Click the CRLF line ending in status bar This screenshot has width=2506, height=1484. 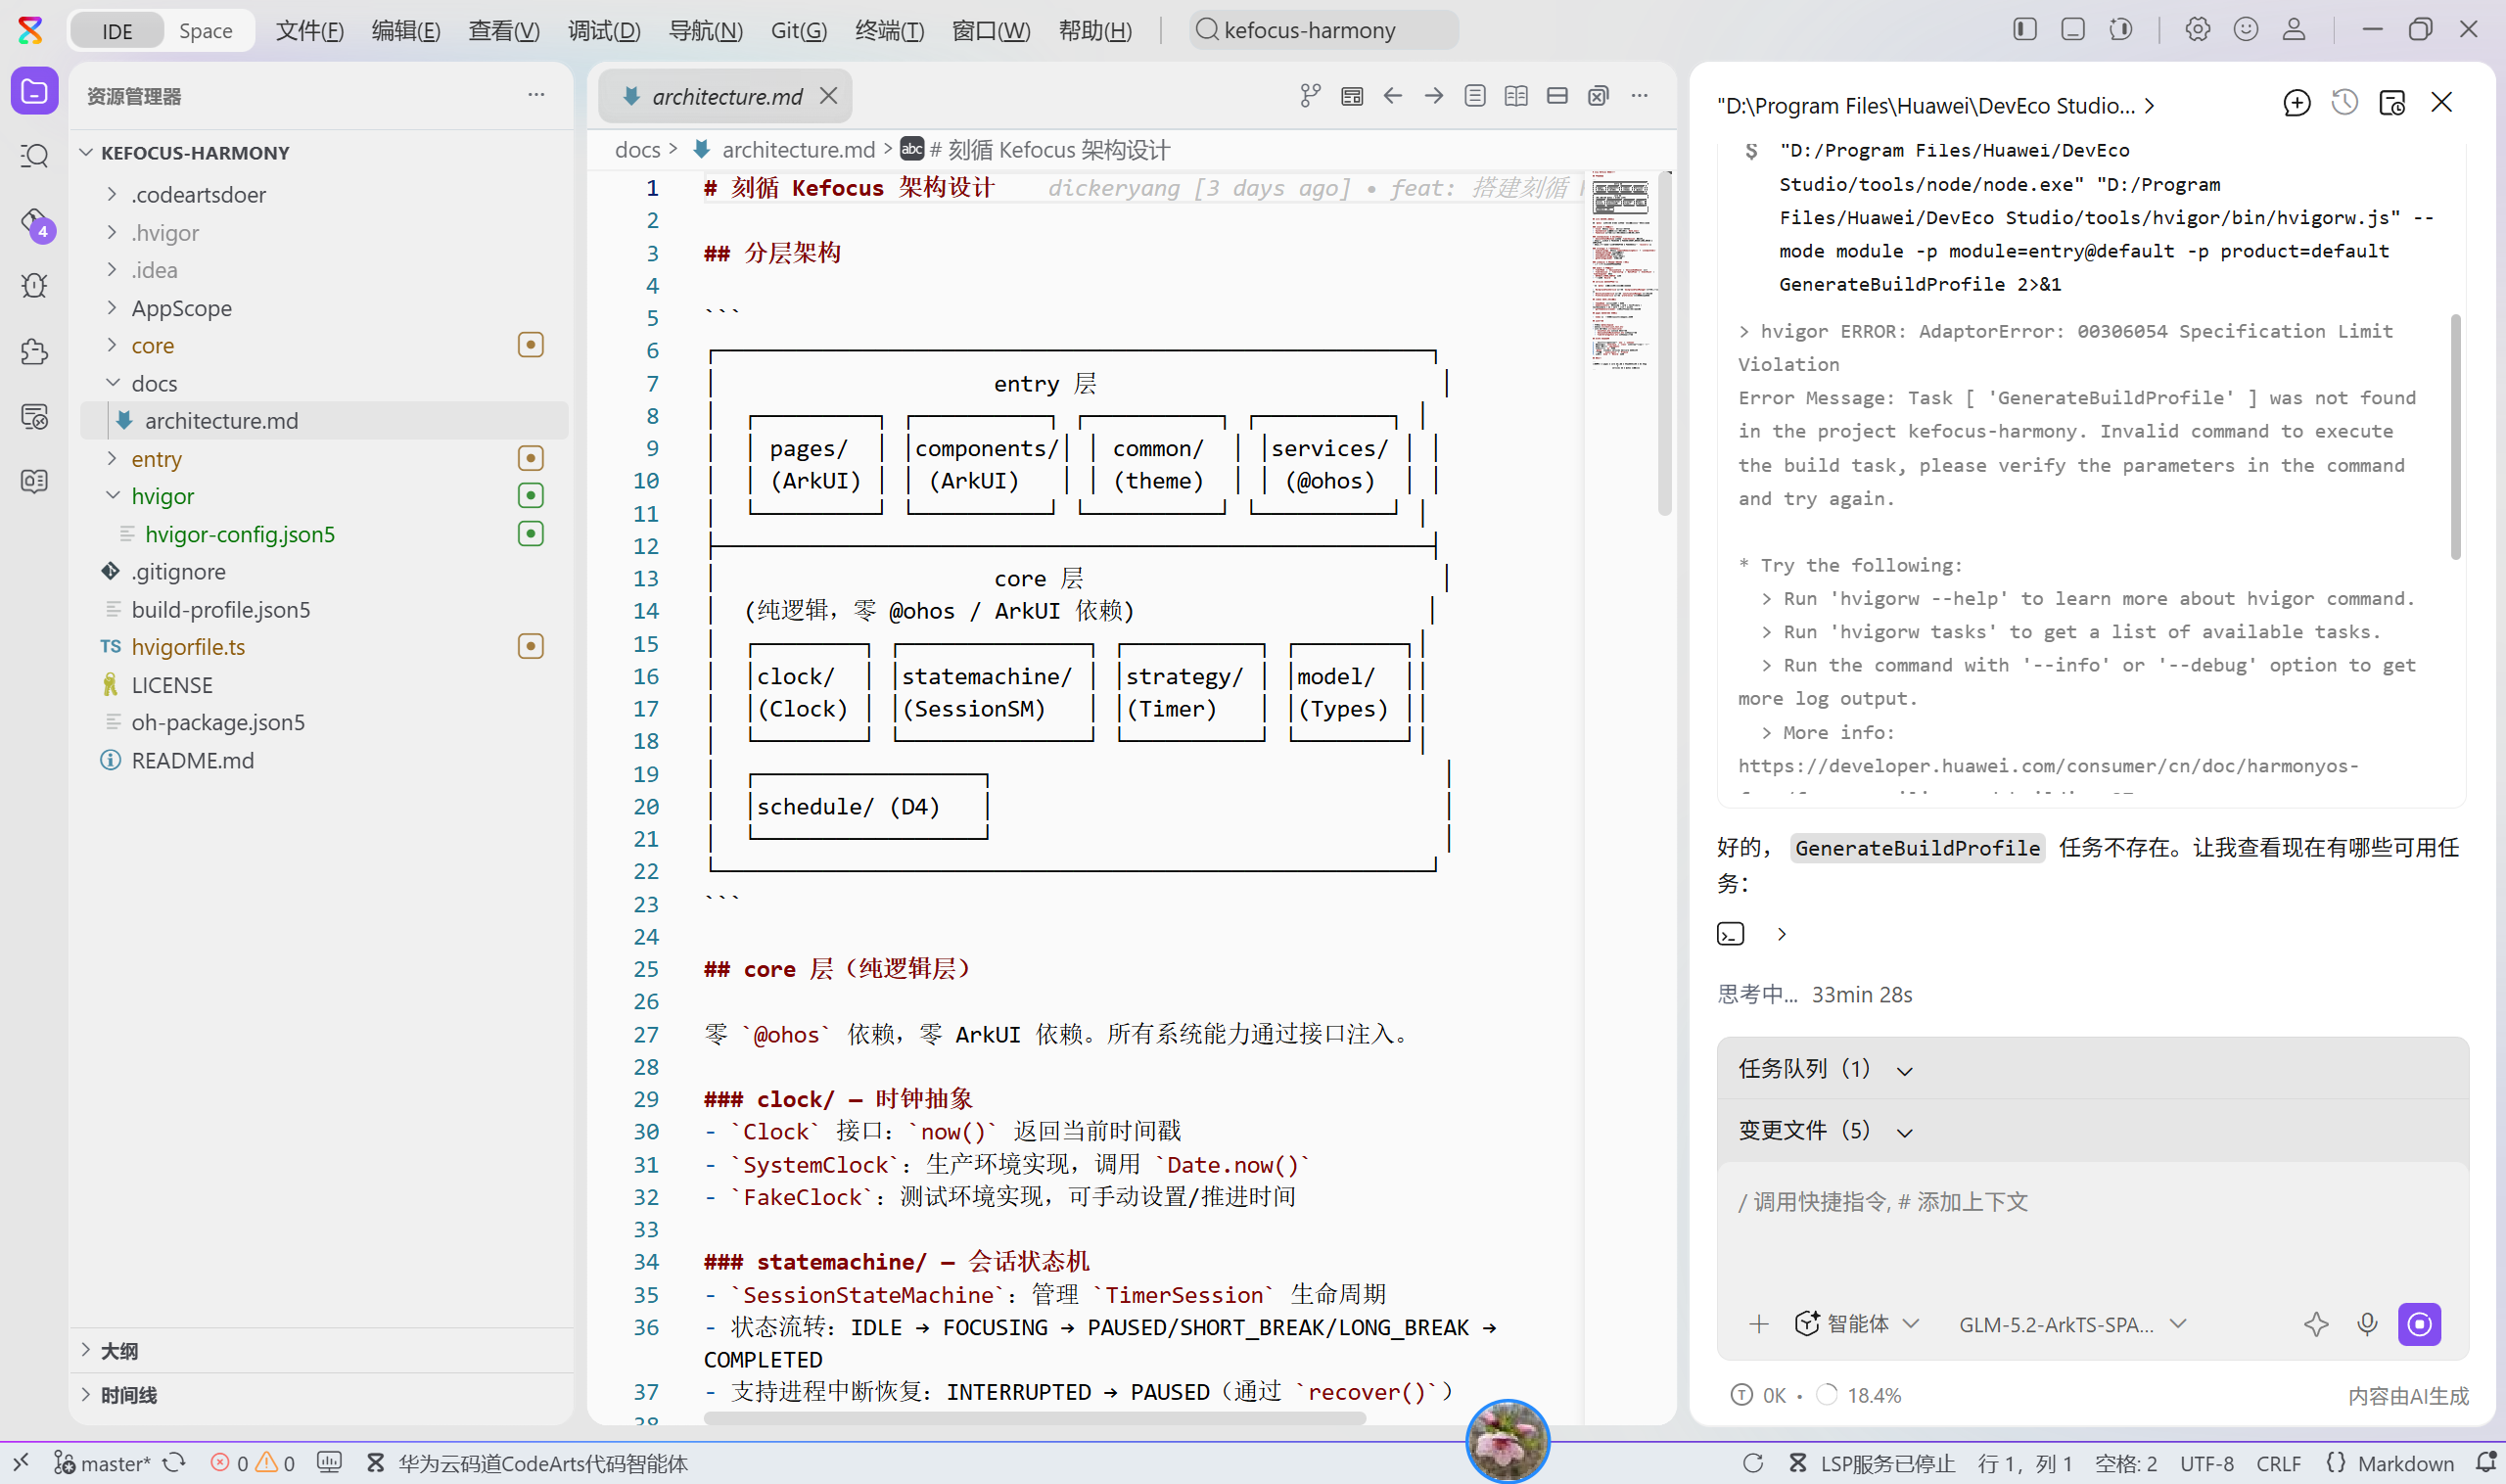point(2278,1463)
